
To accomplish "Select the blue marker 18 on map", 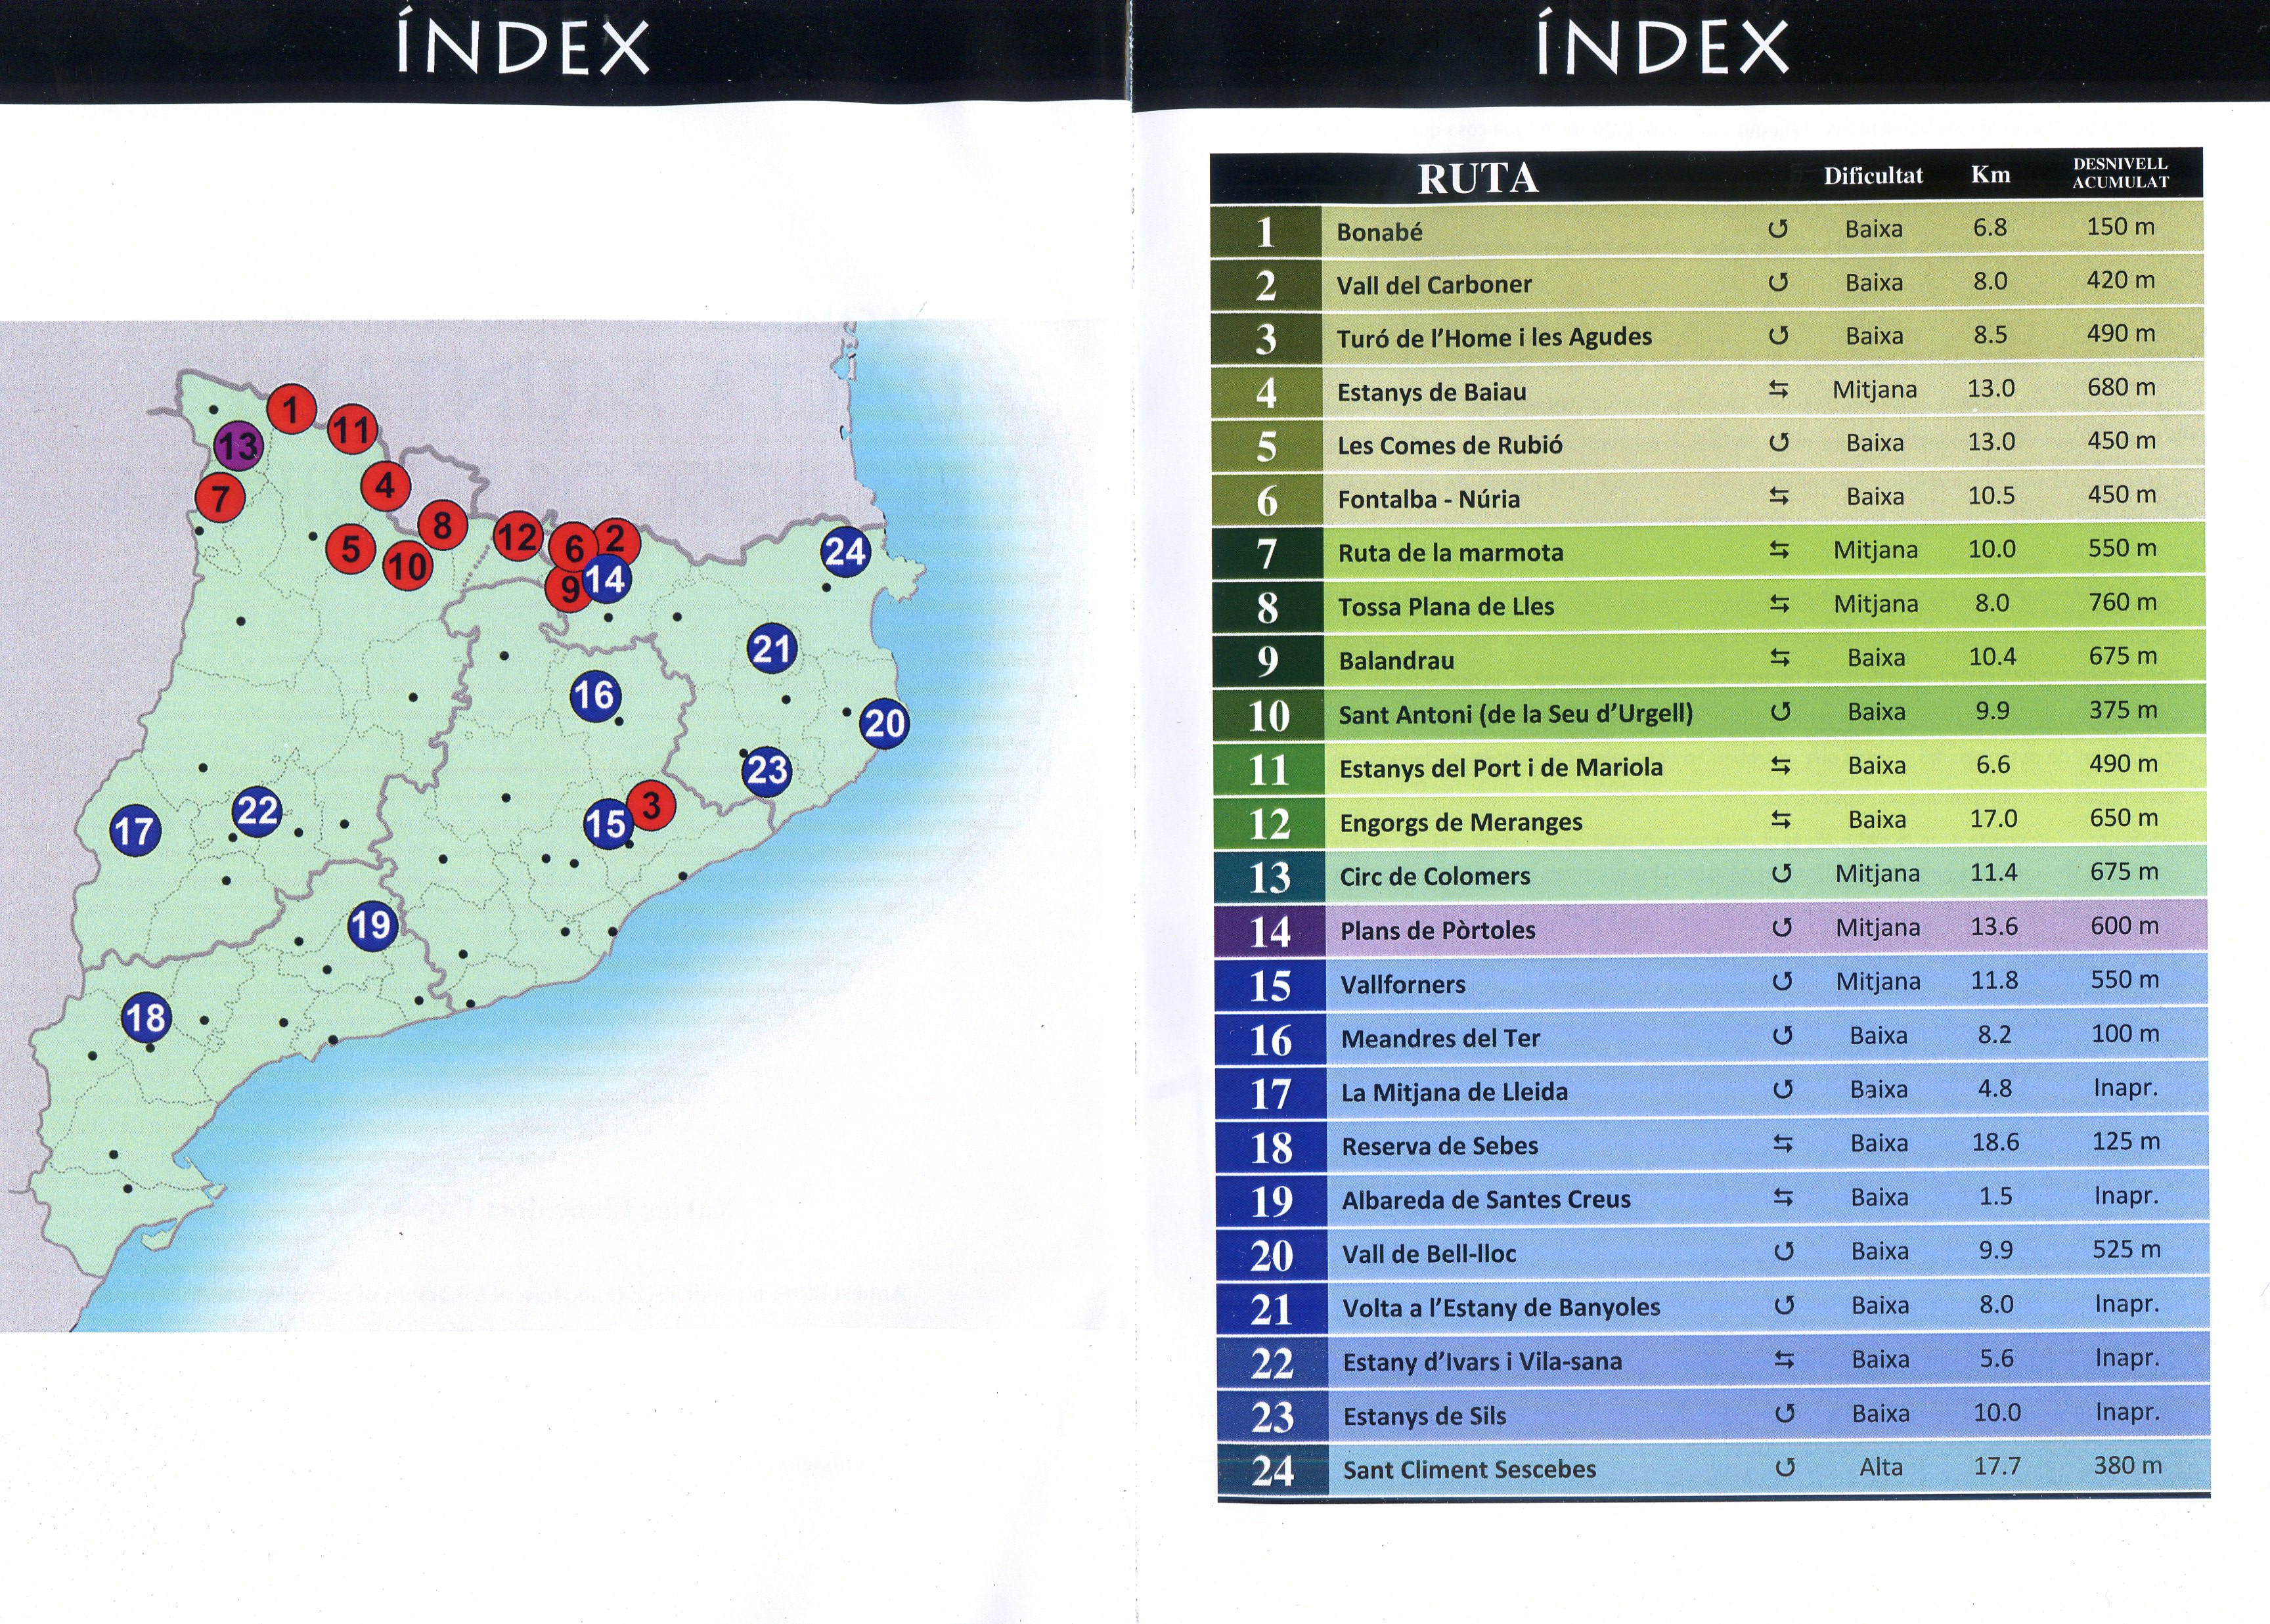I will click(146, 1018).
